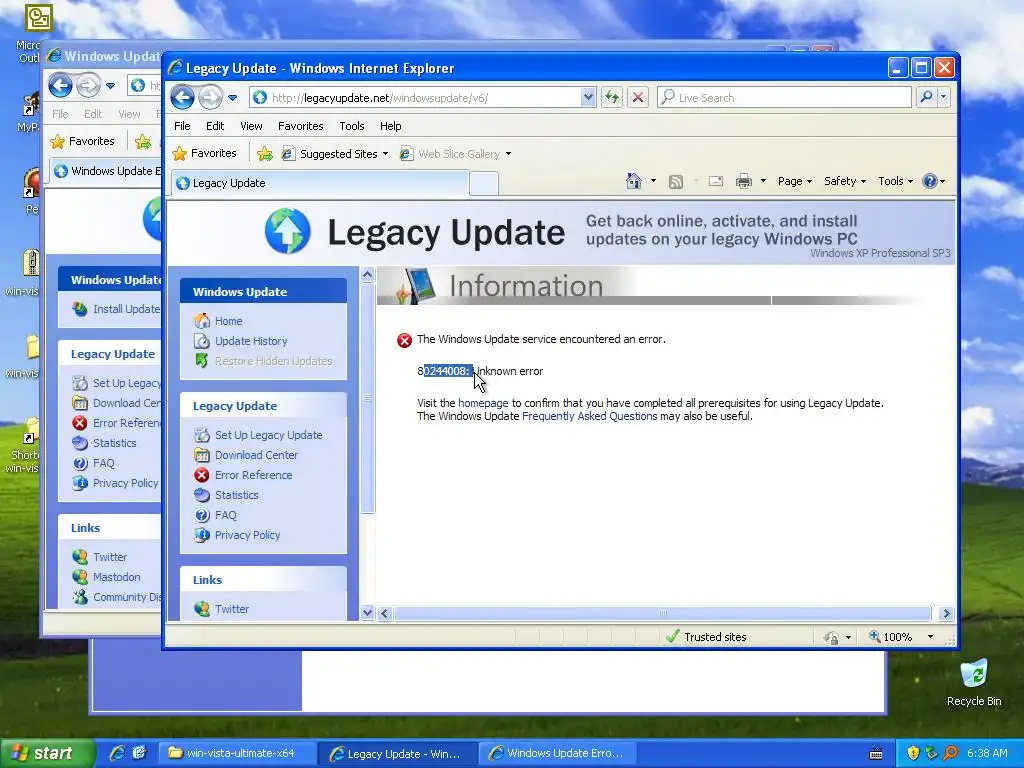This screenshot has height=768, width=1024.
Task: Open the Edit menu
Action: [215, 126]
